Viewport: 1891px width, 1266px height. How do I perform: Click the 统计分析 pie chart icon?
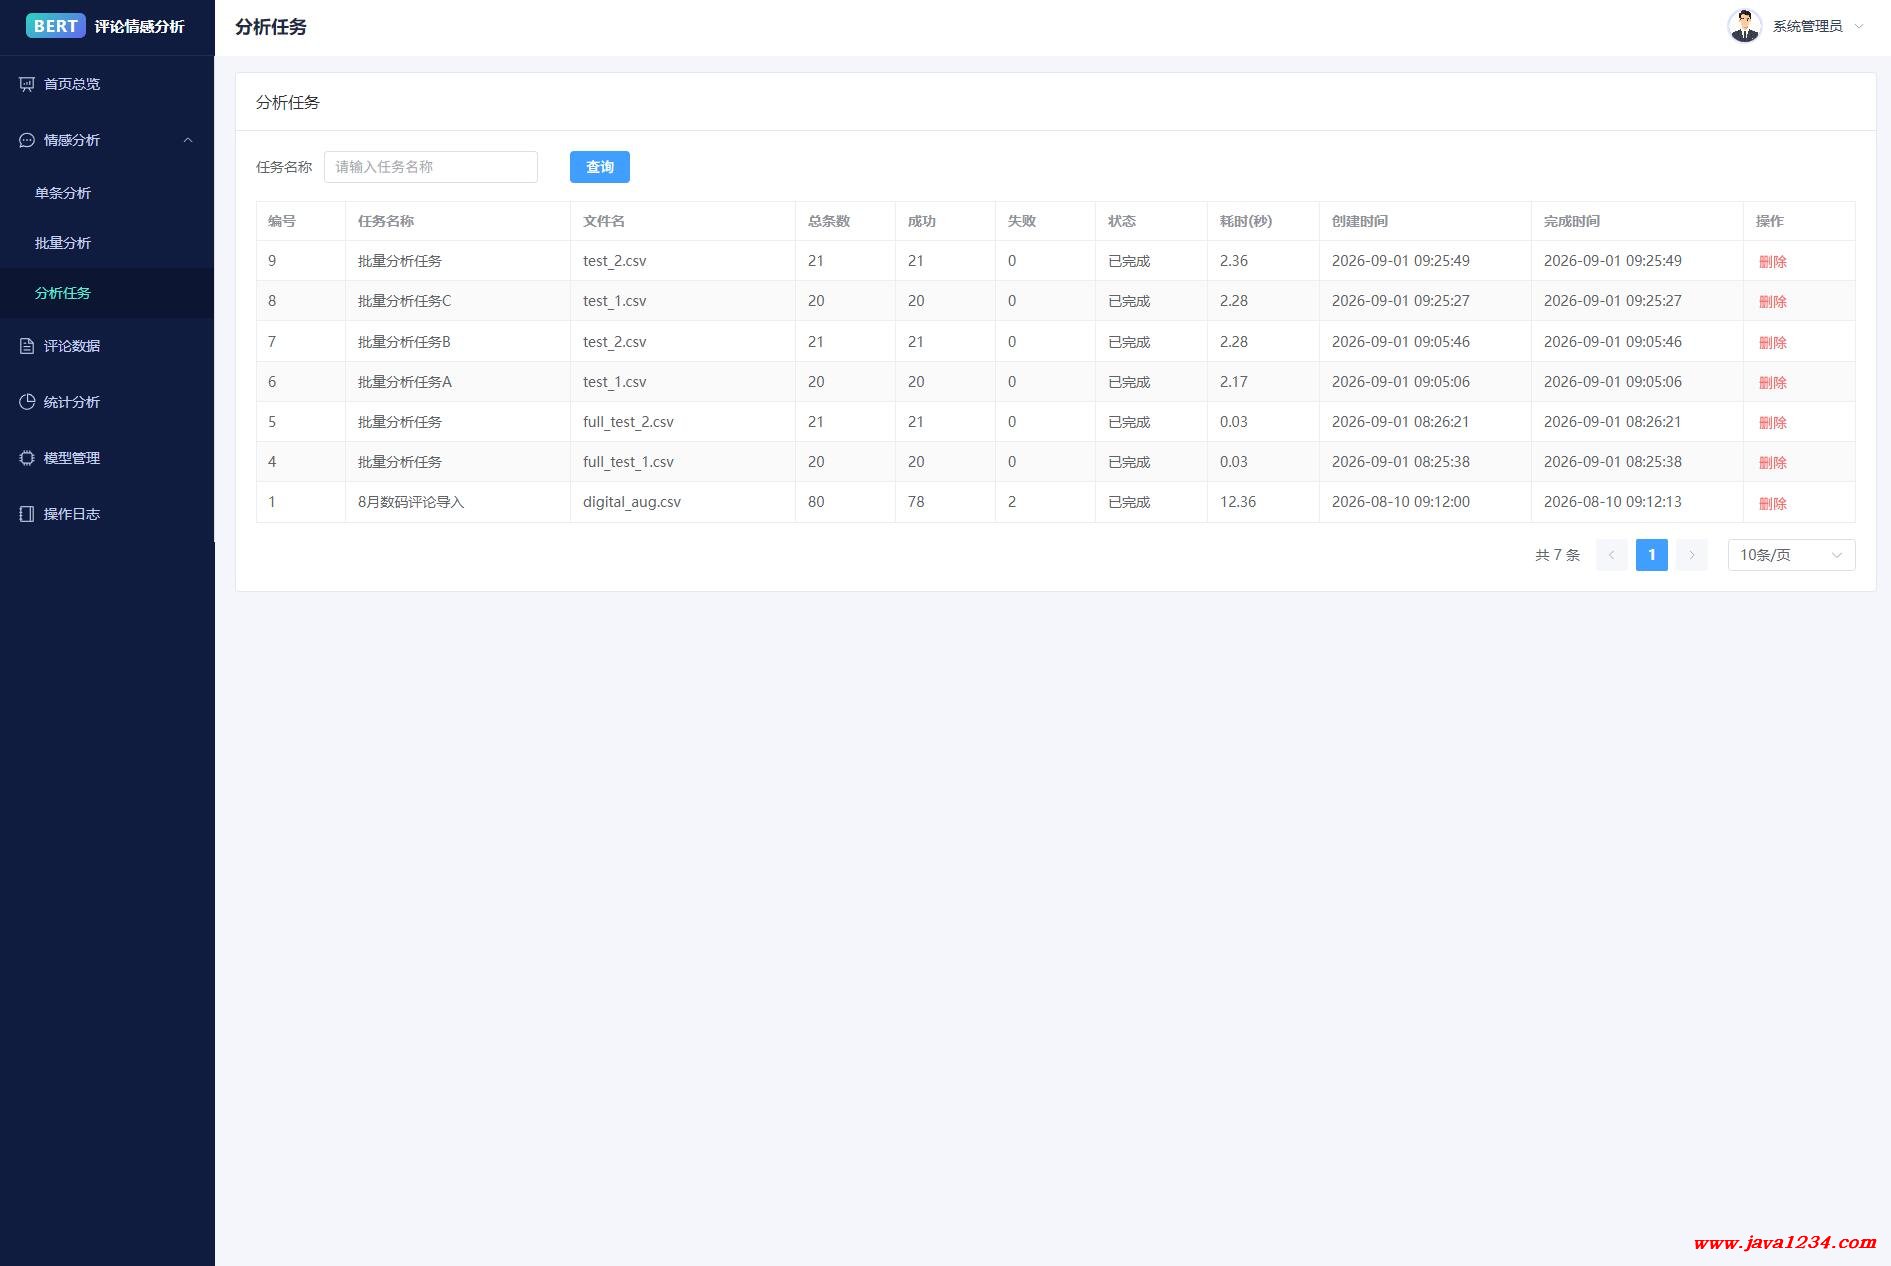coord(27,402)
